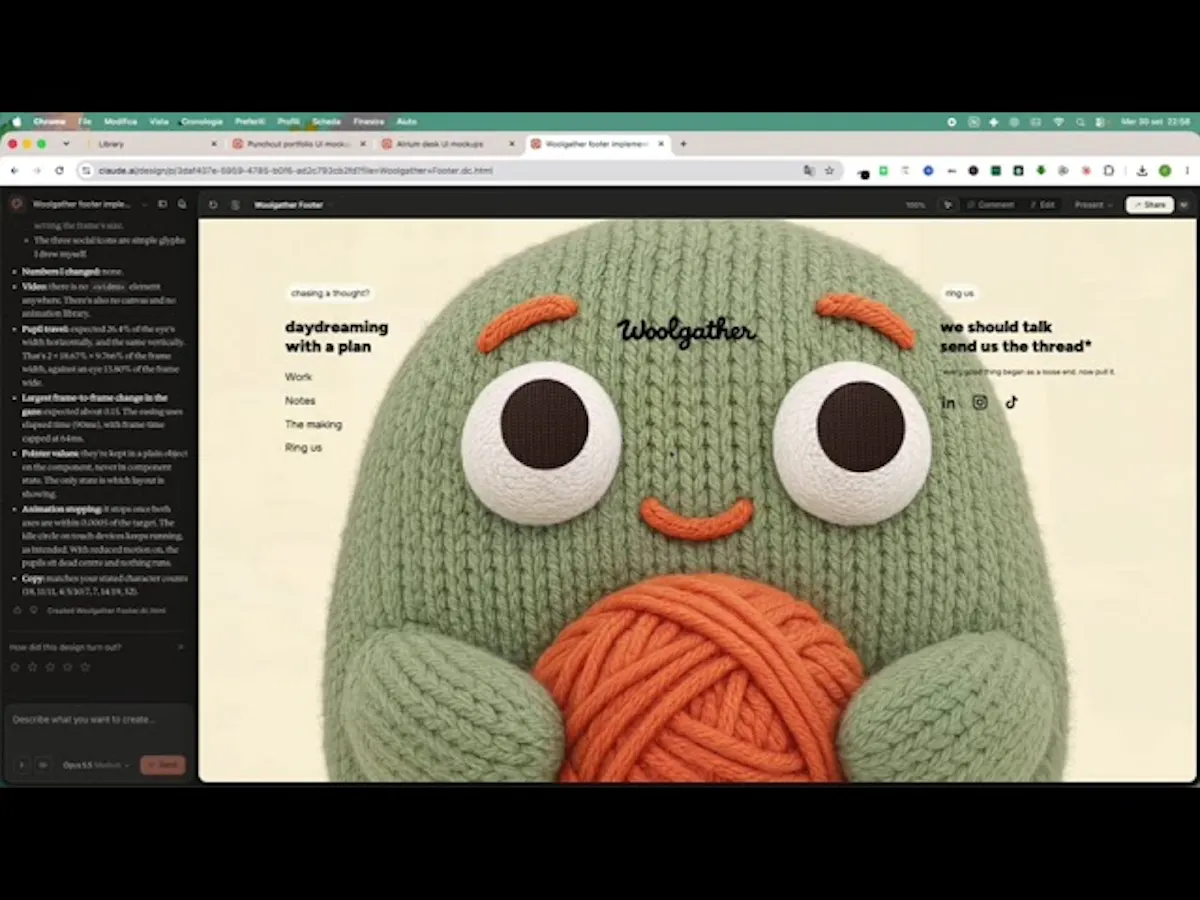Click the date and time in menu bar
Viewport: 1200px width, 900px height.
(1154, 121)
